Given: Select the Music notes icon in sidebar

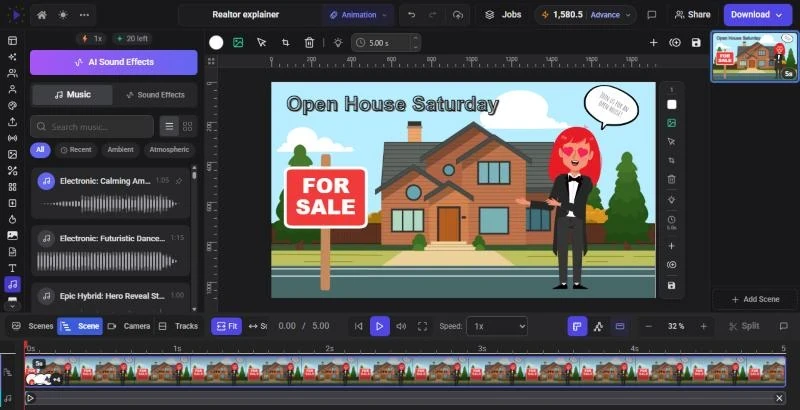Looking at the screenshot, I should [12, 284].
